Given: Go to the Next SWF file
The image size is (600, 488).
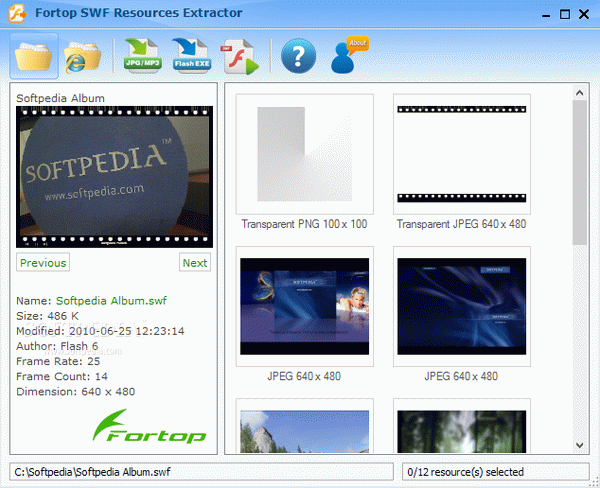Looking at the screenshot, I should 195,263.
